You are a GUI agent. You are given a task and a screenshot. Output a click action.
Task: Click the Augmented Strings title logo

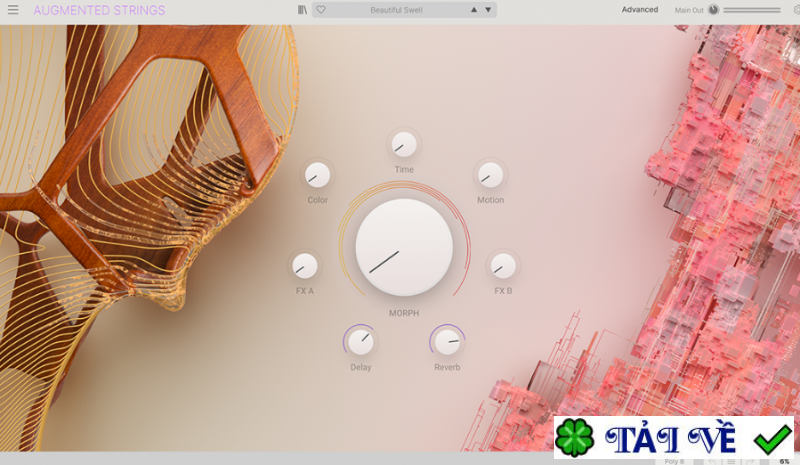[99, 10]
